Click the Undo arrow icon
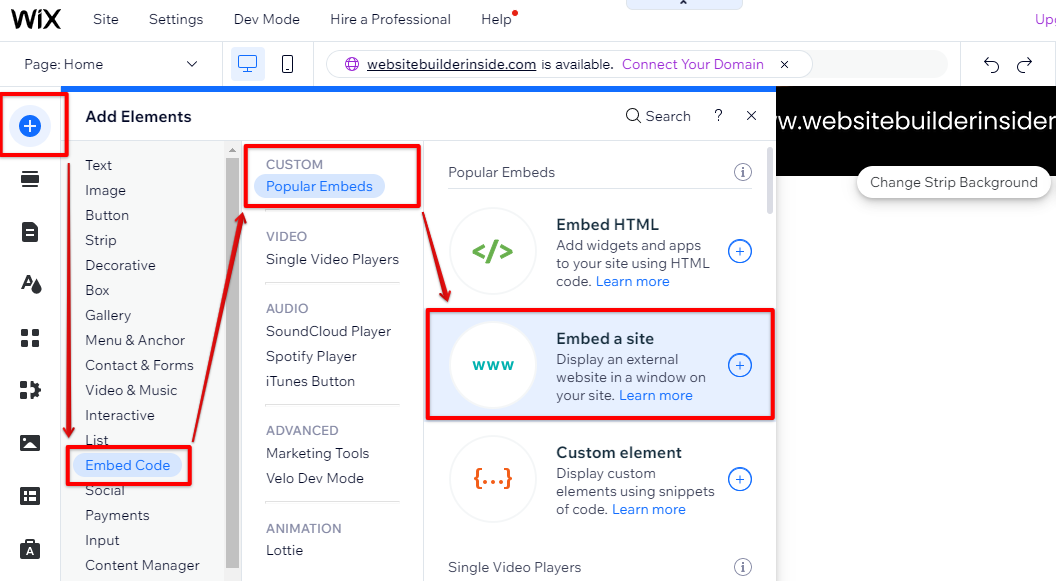This screenshot has width=1056, height=581. point(991,65)
